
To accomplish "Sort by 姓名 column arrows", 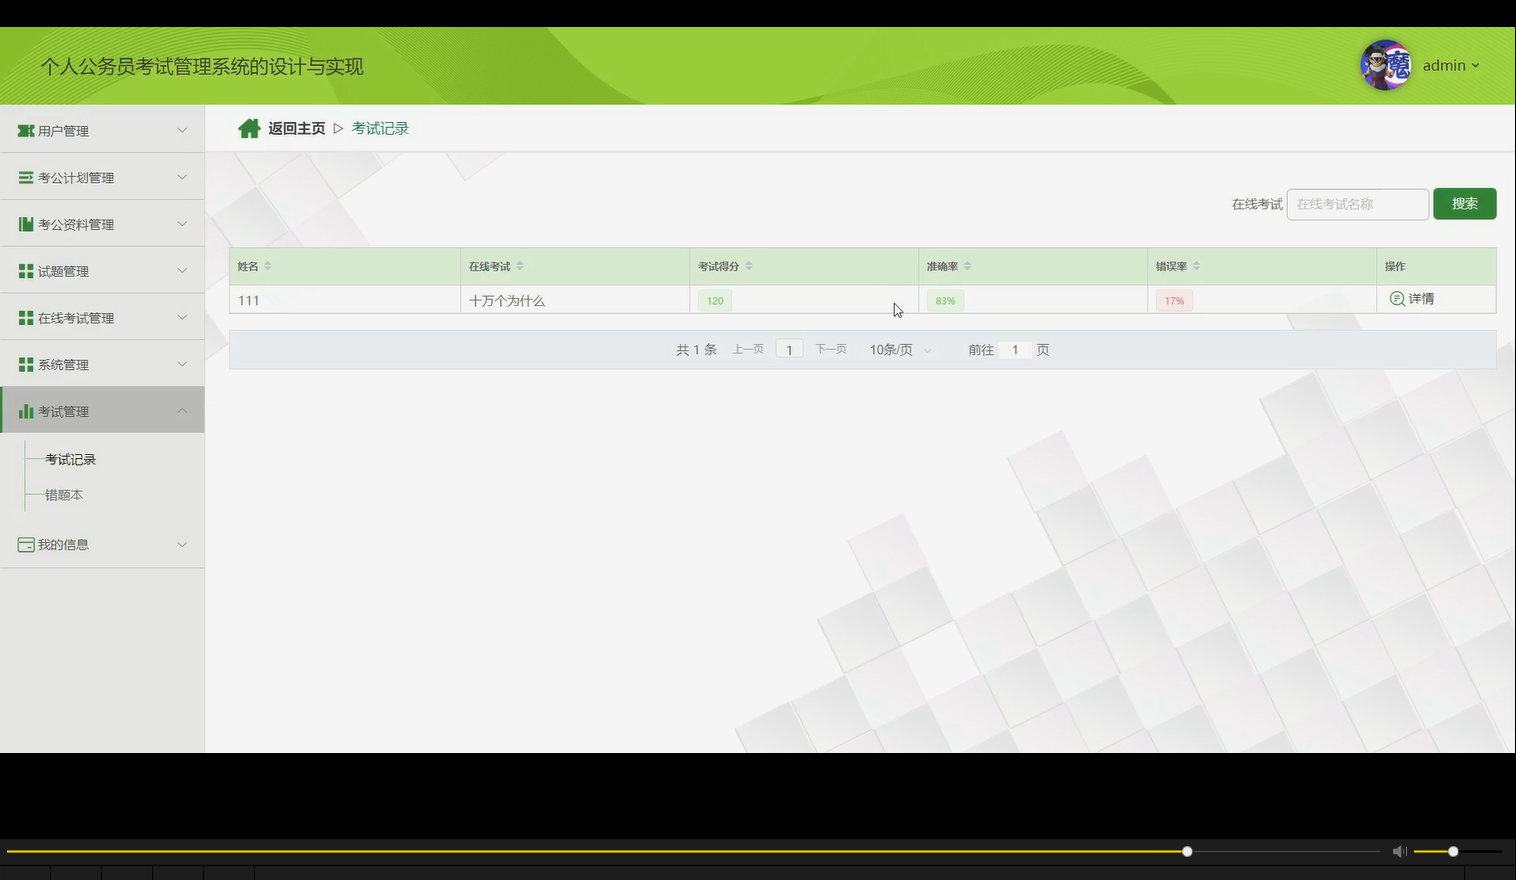I will [x=268, y=266].
